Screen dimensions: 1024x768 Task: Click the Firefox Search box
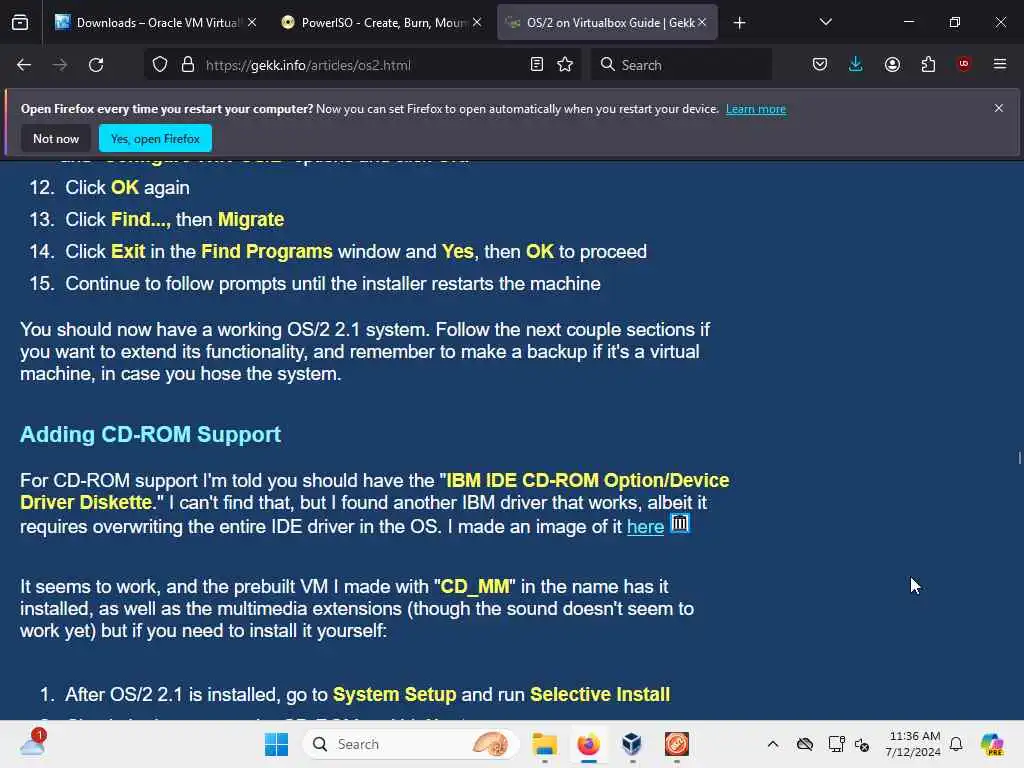pyautogui.click(x=681, y=65)
